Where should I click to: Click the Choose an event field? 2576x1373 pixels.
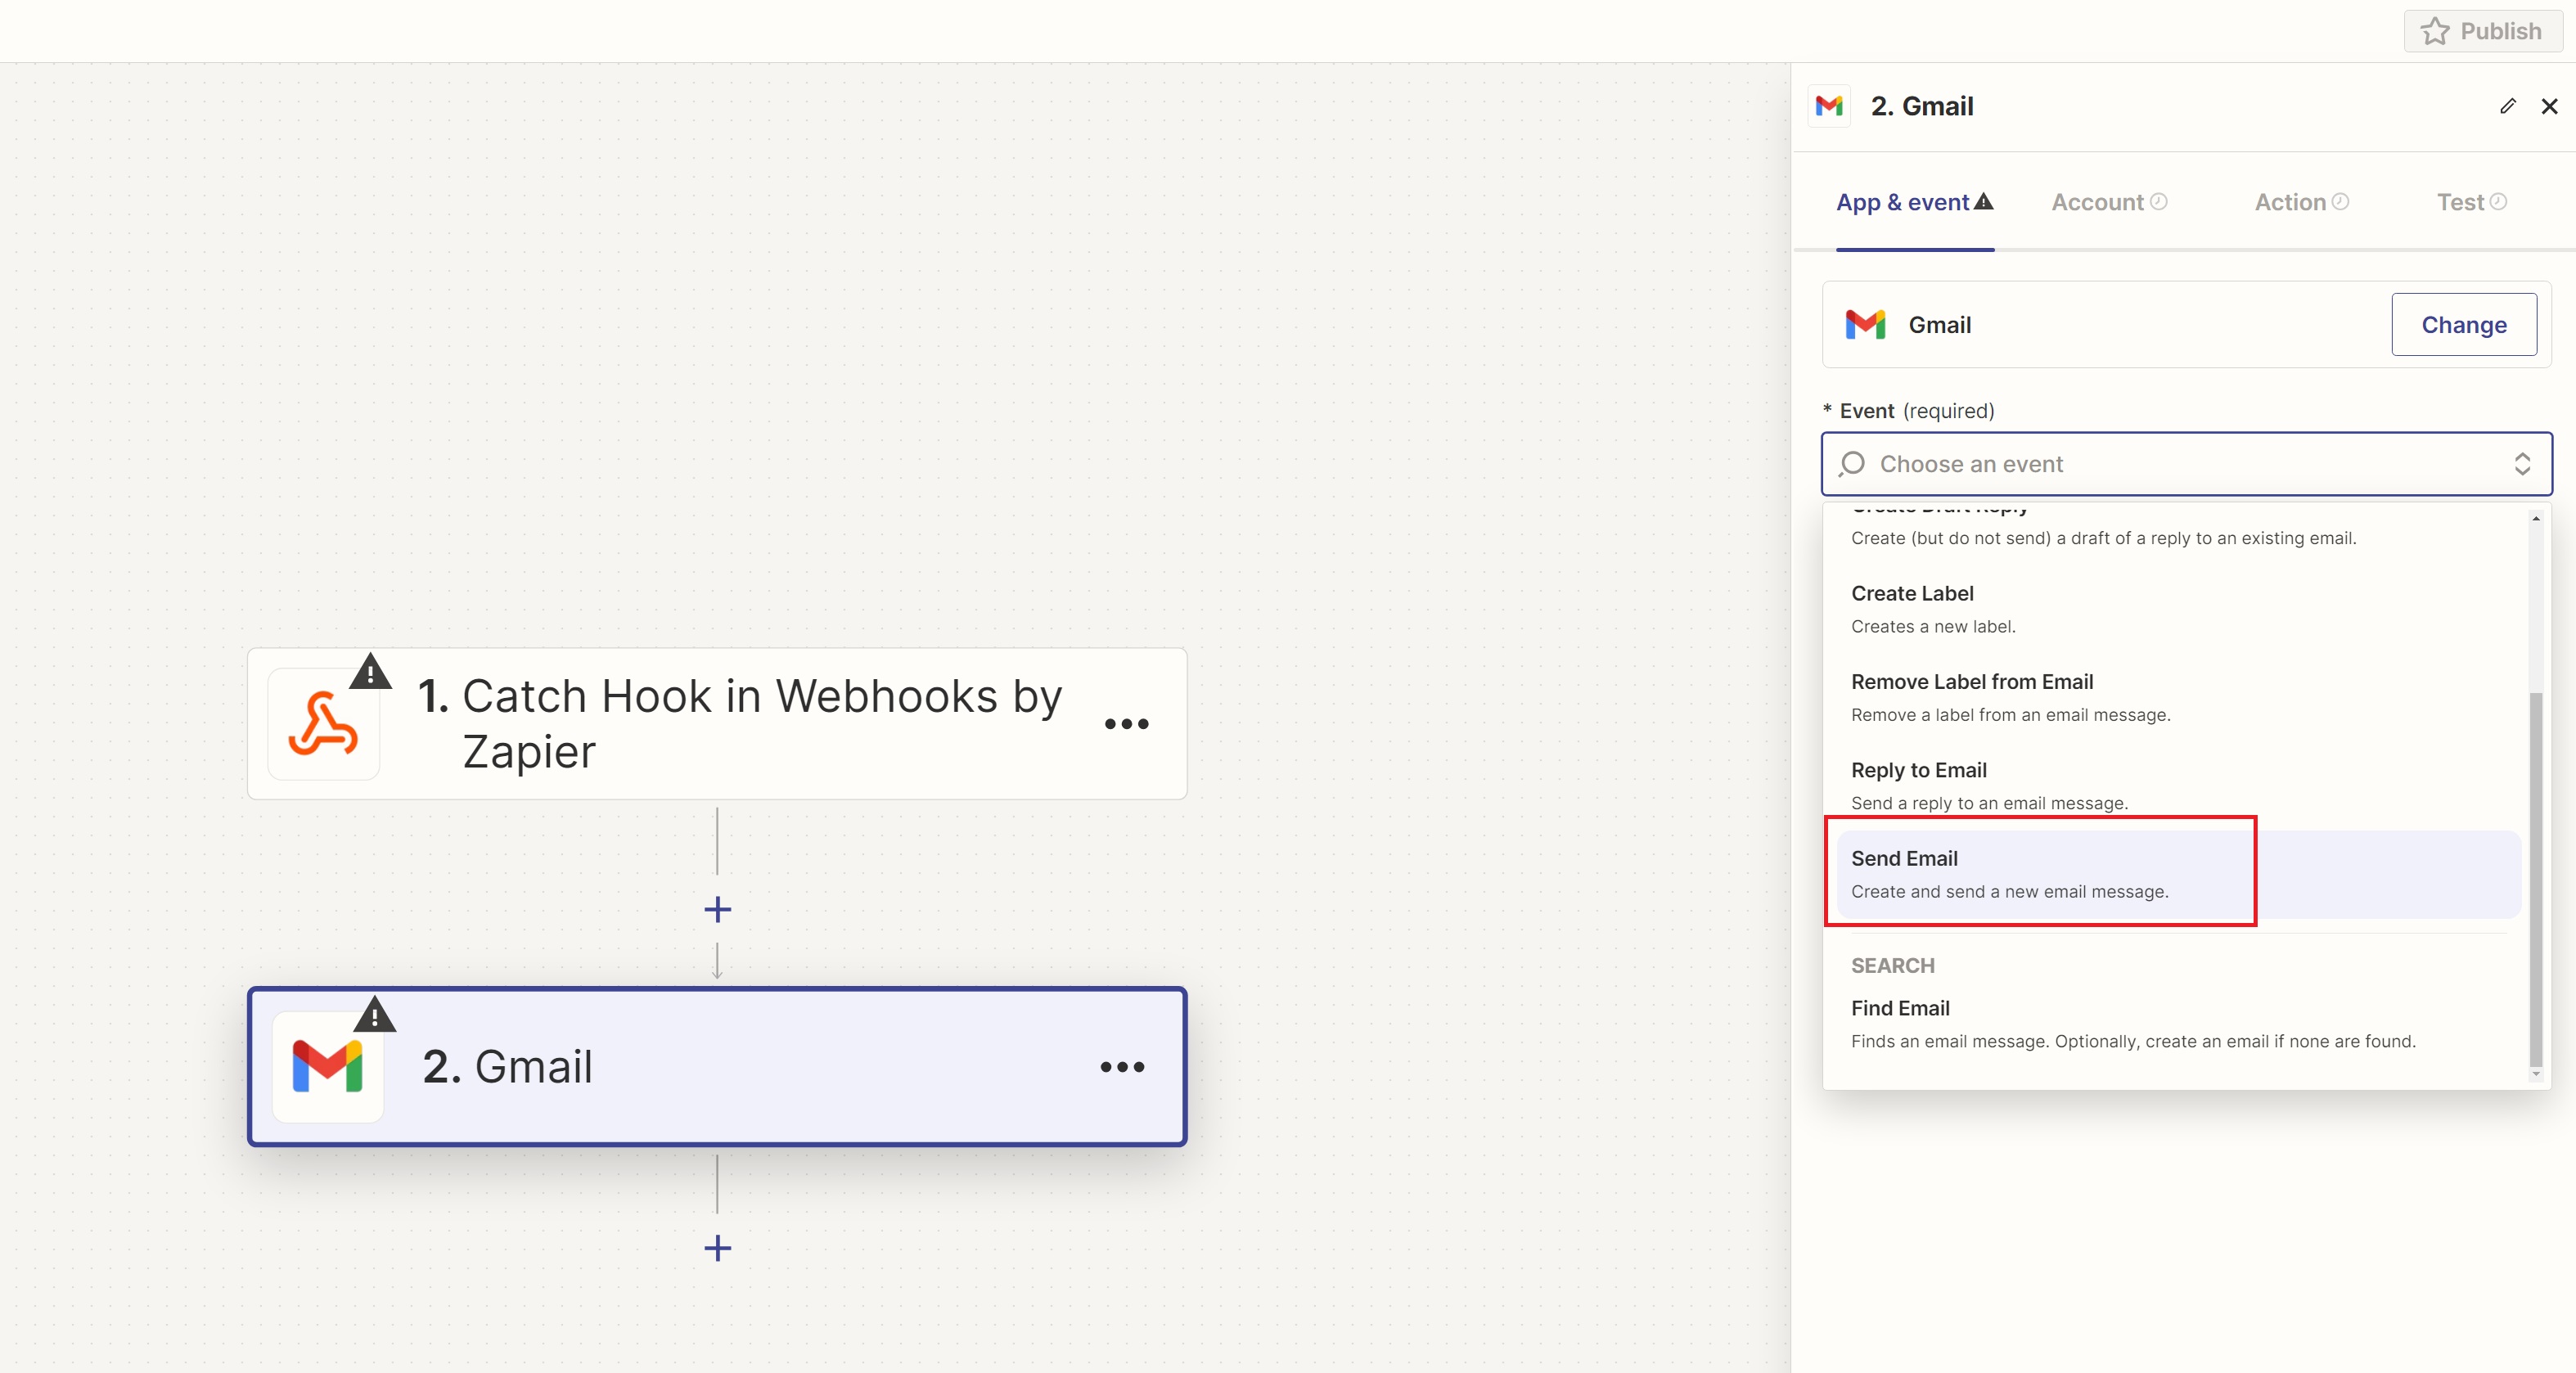(x=2186, y=464)
